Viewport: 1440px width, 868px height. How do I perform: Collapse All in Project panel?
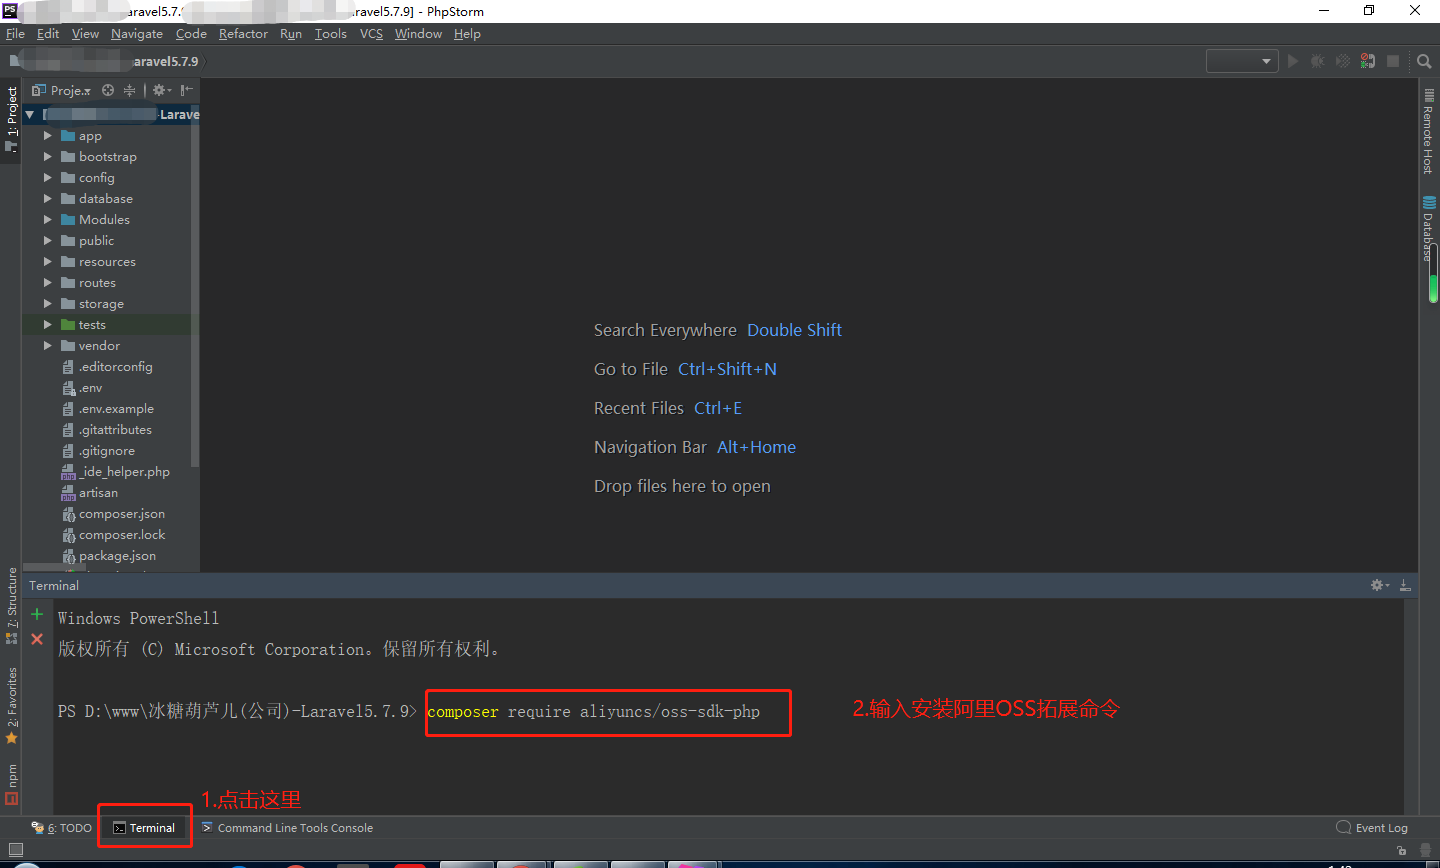[x=129, y=90]
